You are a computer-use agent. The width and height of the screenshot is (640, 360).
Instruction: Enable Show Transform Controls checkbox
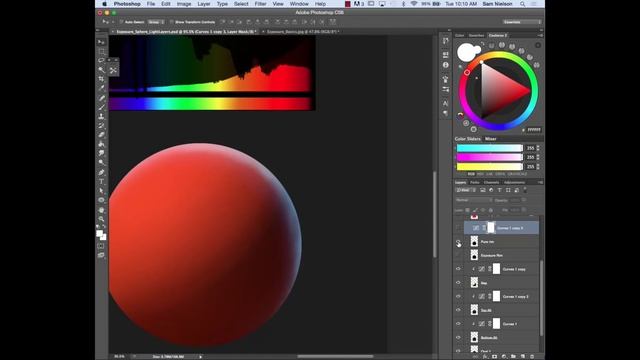(172, 22)
